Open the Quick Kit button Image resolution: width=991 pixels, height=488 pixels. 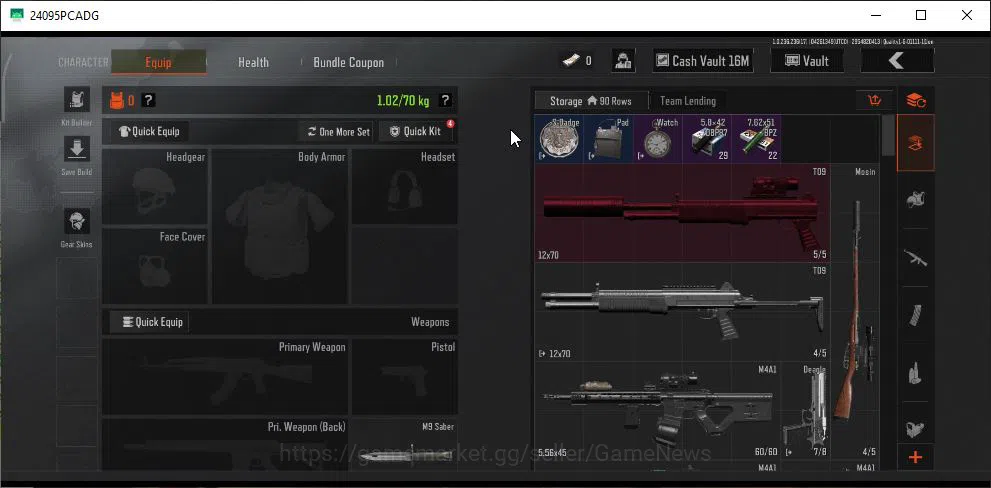point(415,131)
